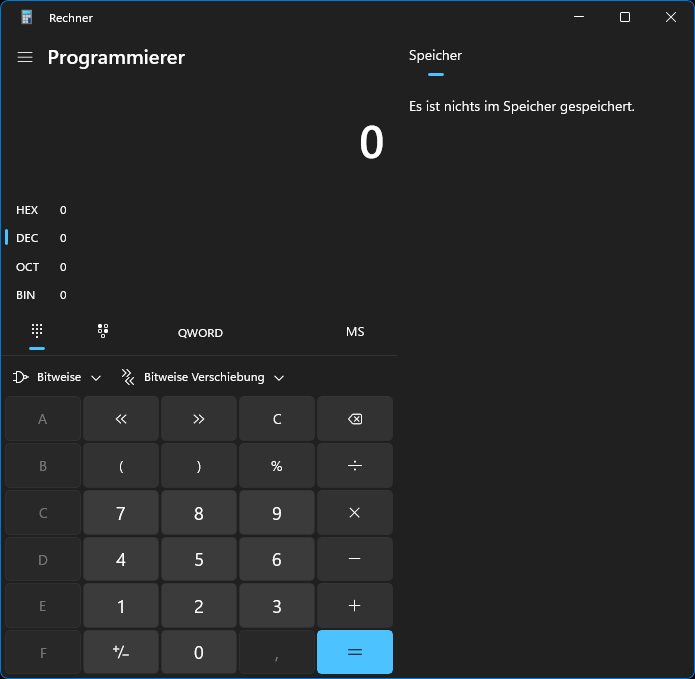Open the hamburger navigation menu
This screenshot has height=679, width=695.
click(x=25, y=58)
